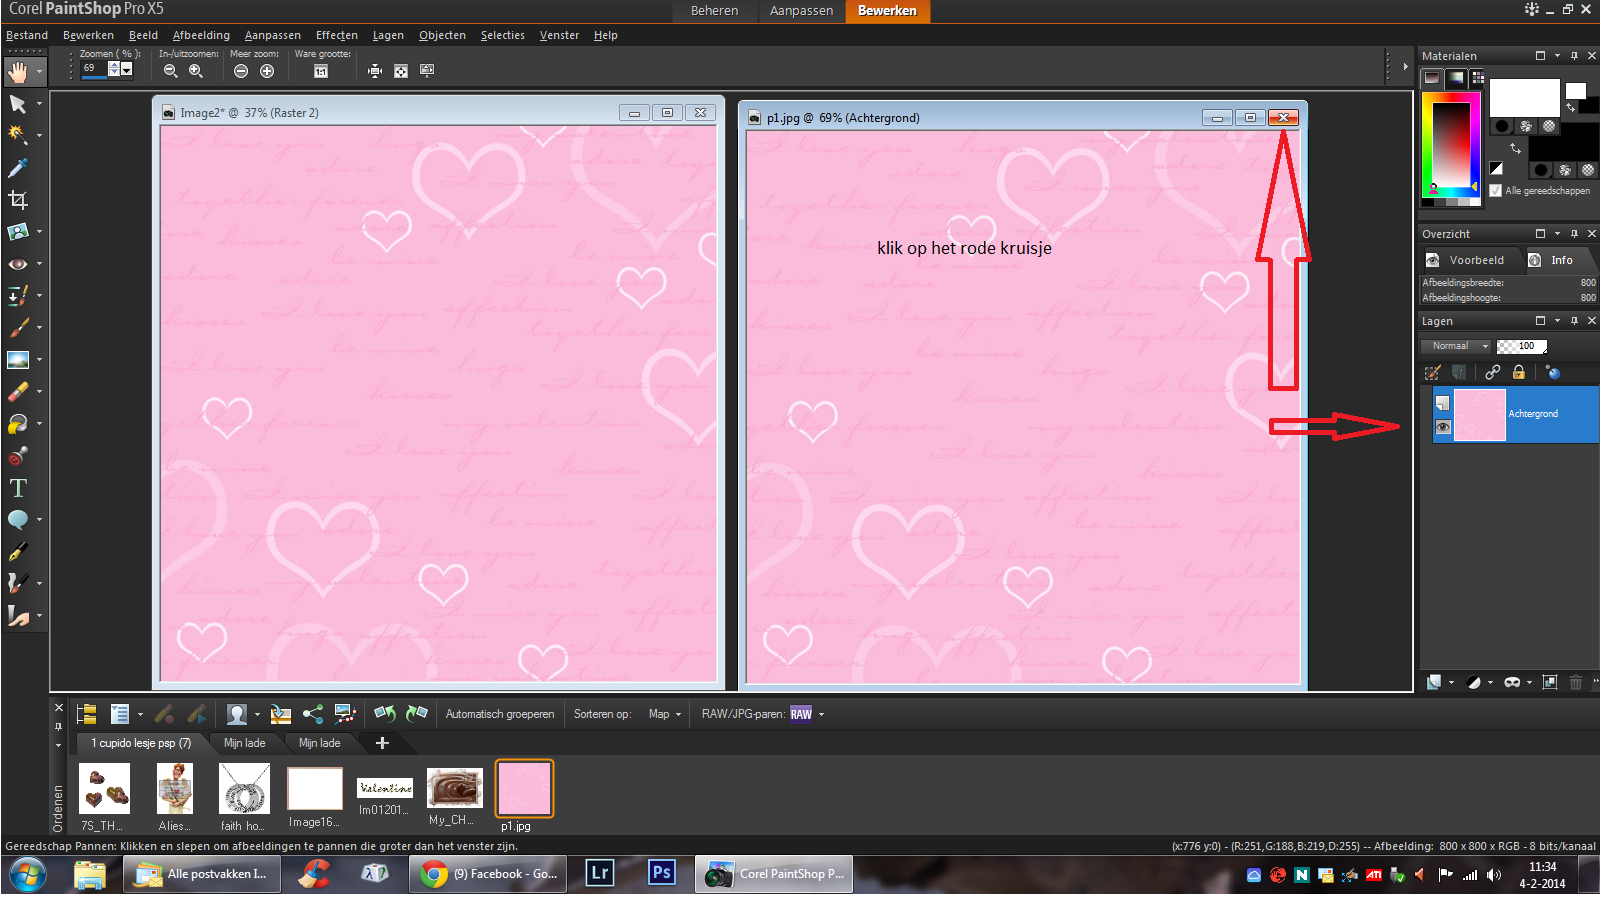This screenshot has height=900, width=1600.
Task: Pin the Materialen panel
Action: (1574, 56)
